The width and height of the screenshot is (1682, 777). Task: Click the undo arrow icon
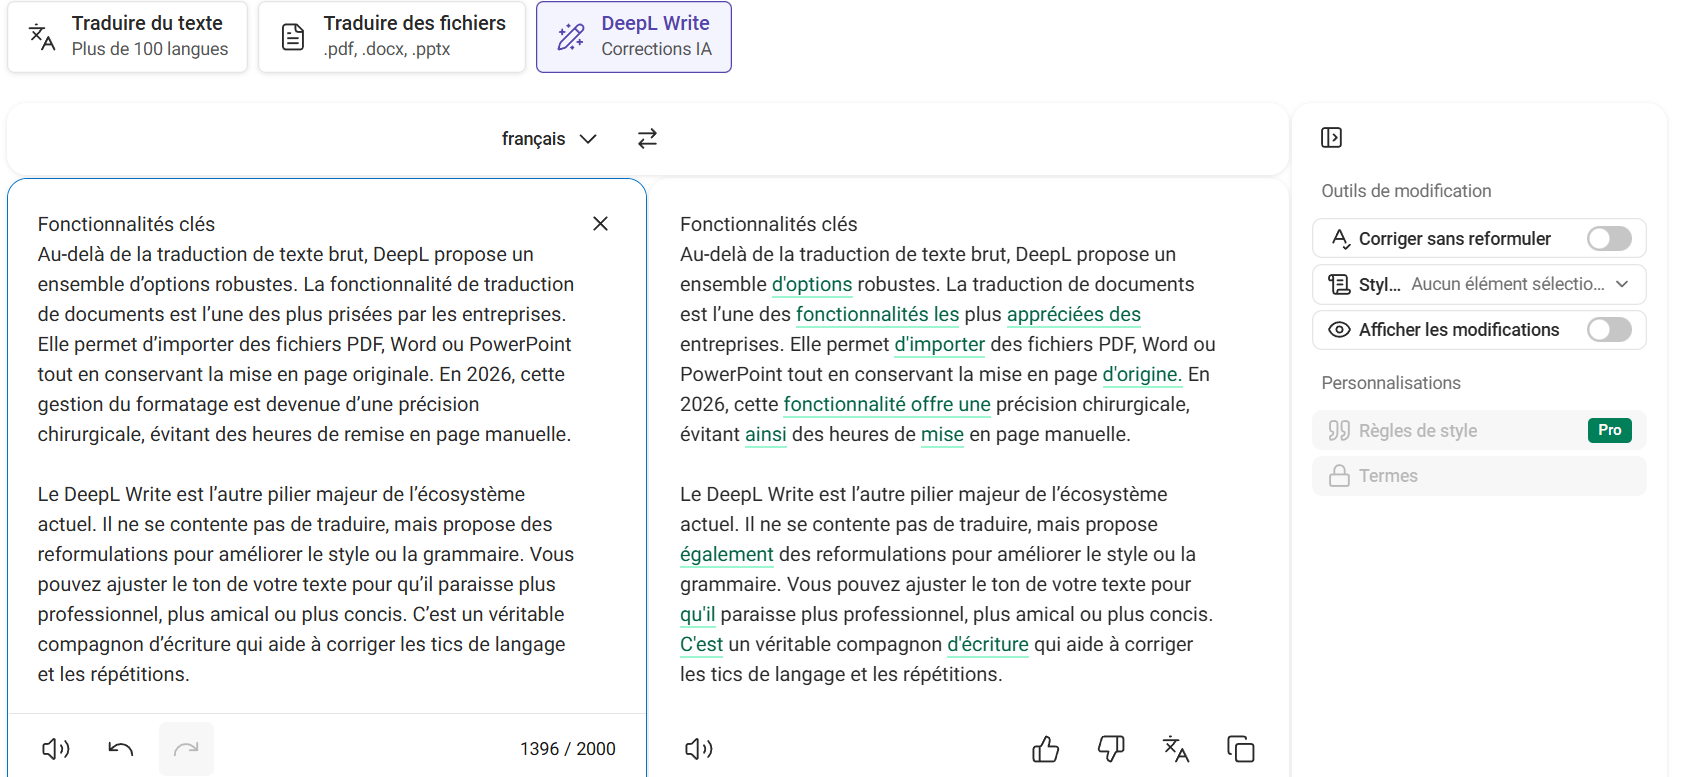coord(121,749)
